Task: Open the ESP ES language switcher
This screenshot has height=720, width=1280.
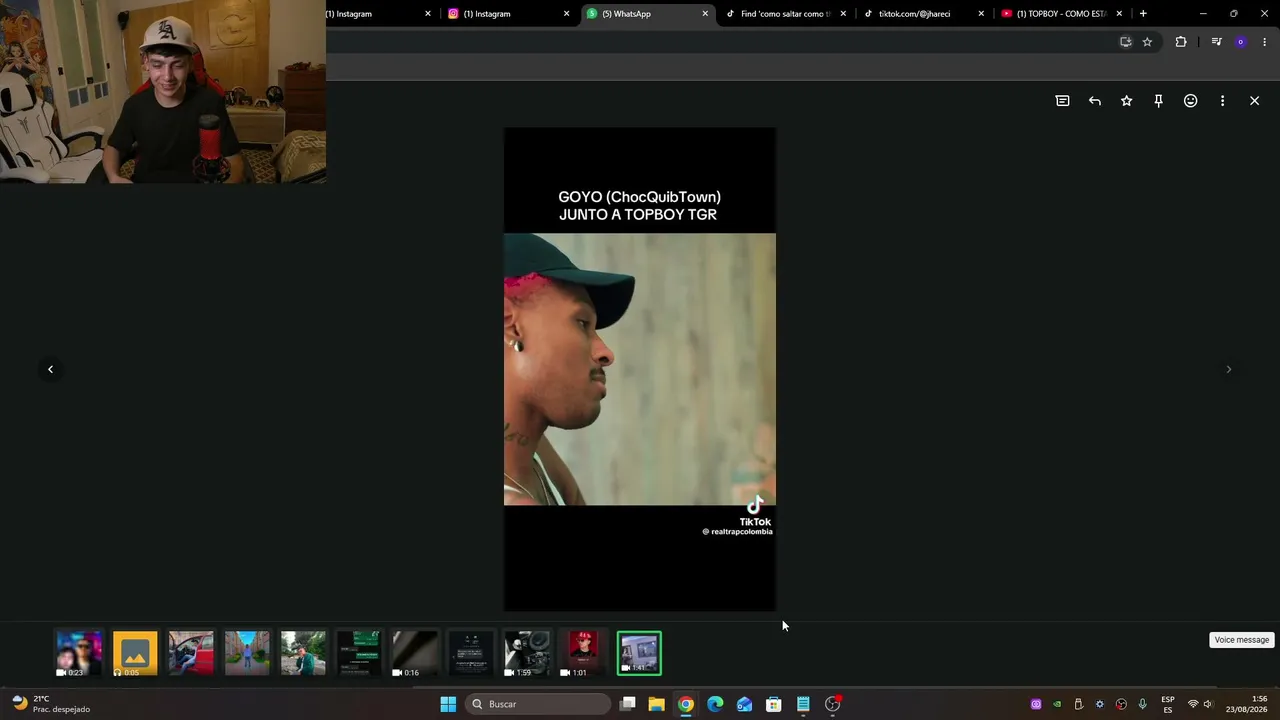Action: click(x=1168, y=704)
